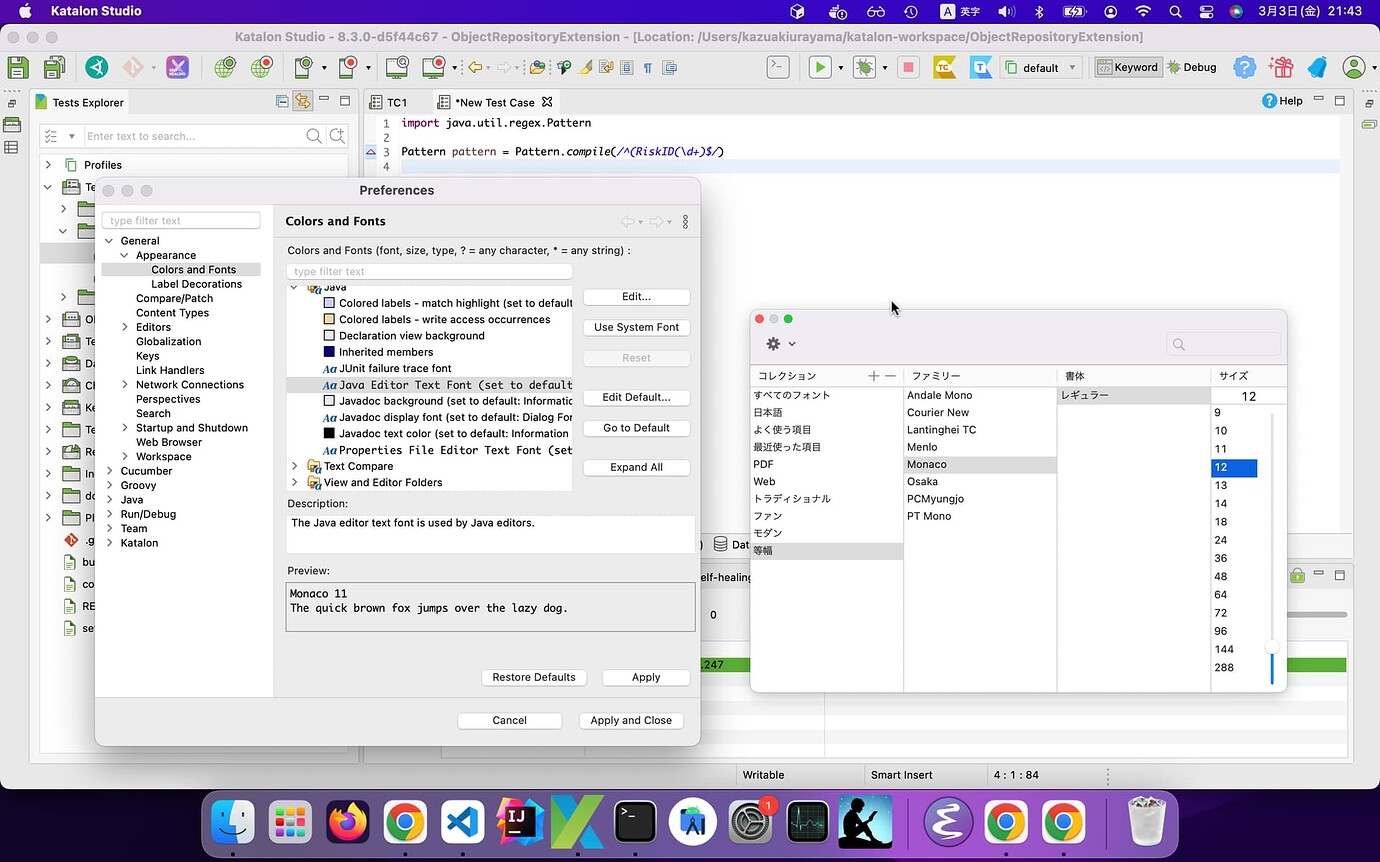Screen dimensions: 1380x862
Task: Expand View and Editor Folders node
Action: click(x=293, y=482)
